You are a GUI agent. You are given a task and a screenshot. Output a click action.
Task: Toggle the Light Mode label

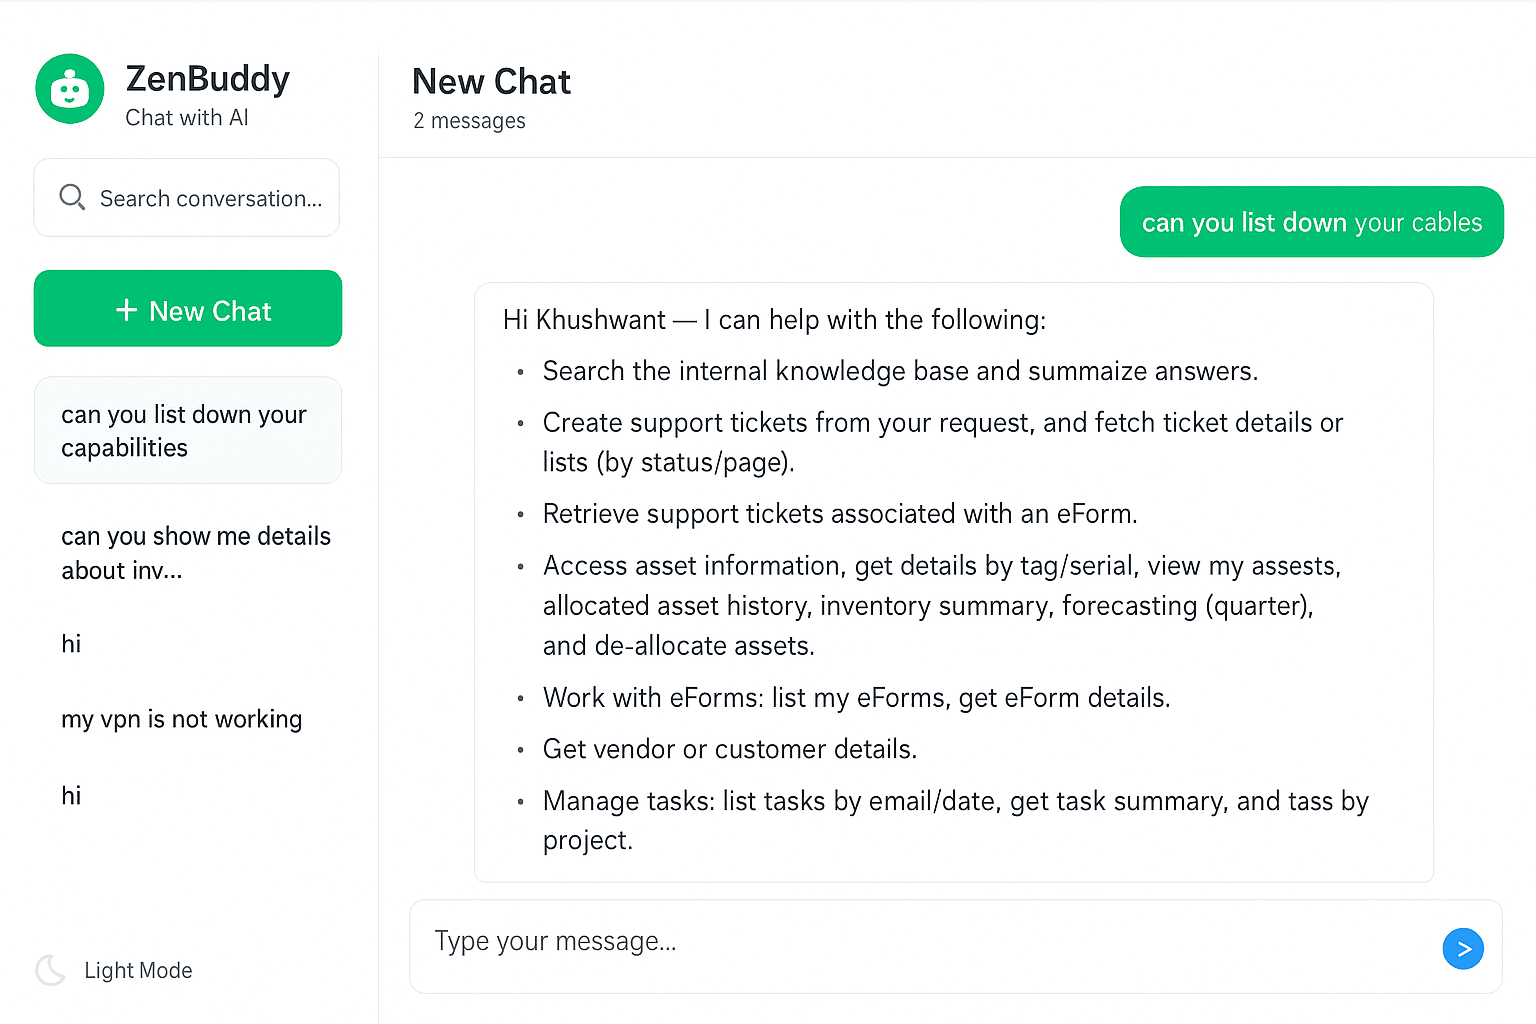(x=138, y=970)
